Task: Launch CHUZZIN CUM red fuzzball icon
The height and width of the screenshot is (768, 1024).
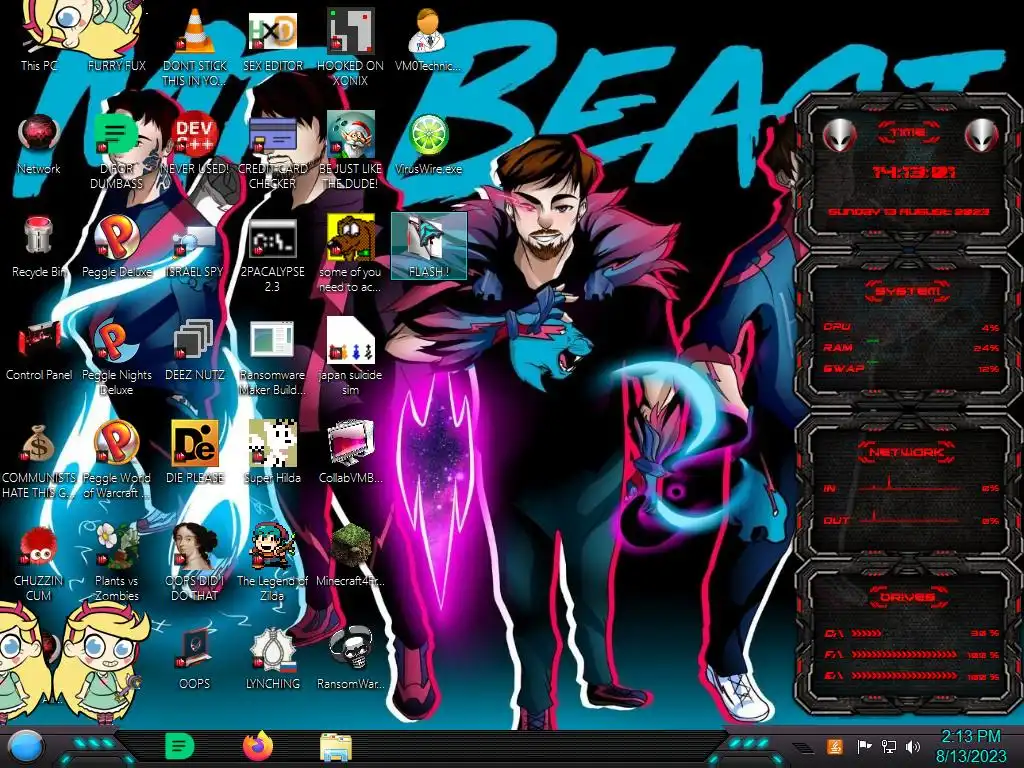Action: [39, 563]
